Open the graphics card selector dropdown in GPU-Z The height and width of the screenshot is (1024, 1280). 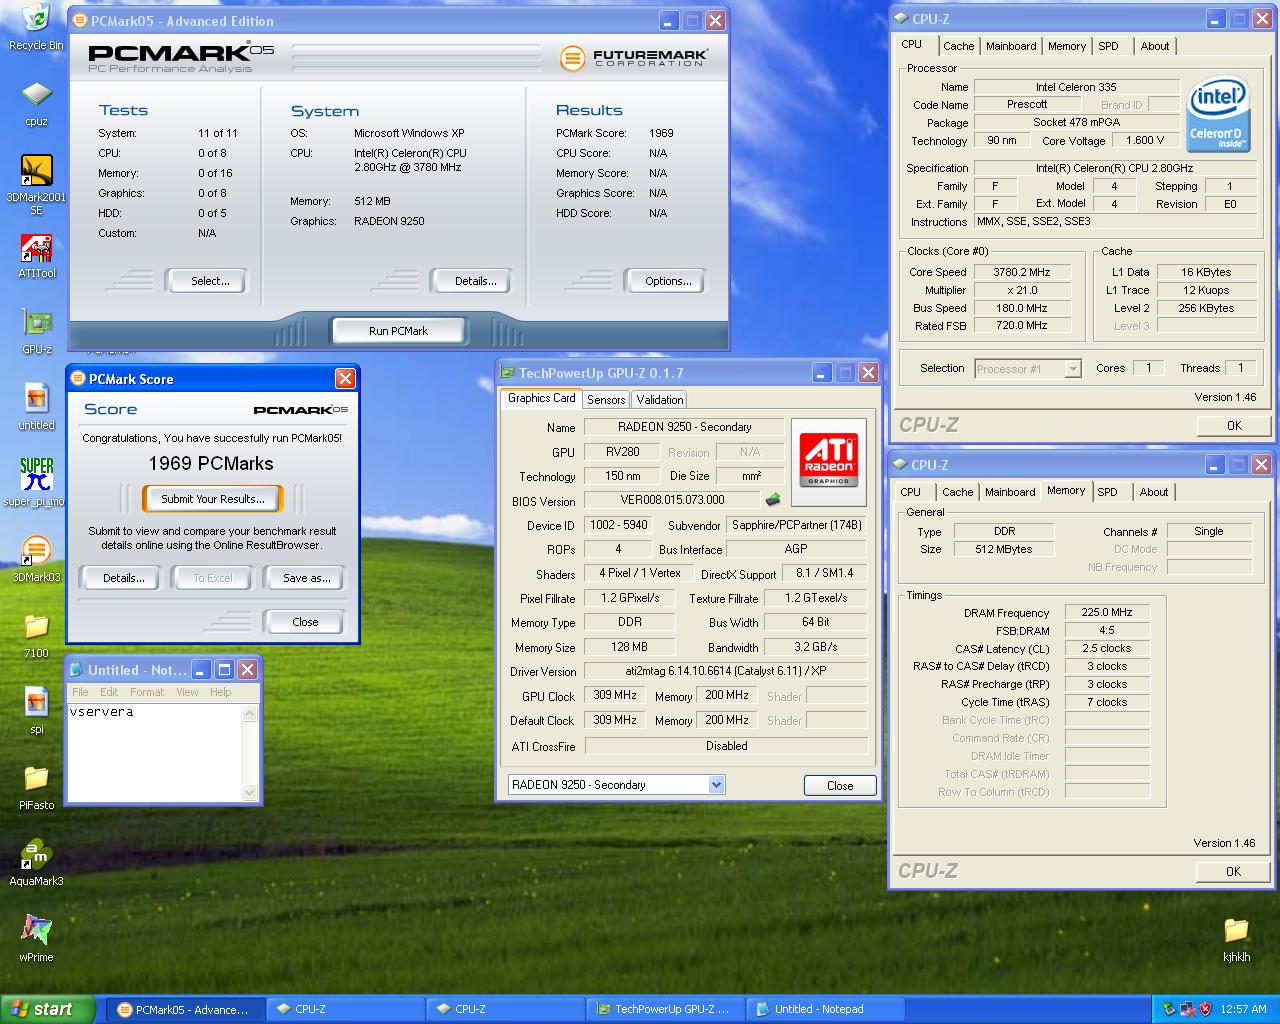pyautogui.click(x=716, y=785)
